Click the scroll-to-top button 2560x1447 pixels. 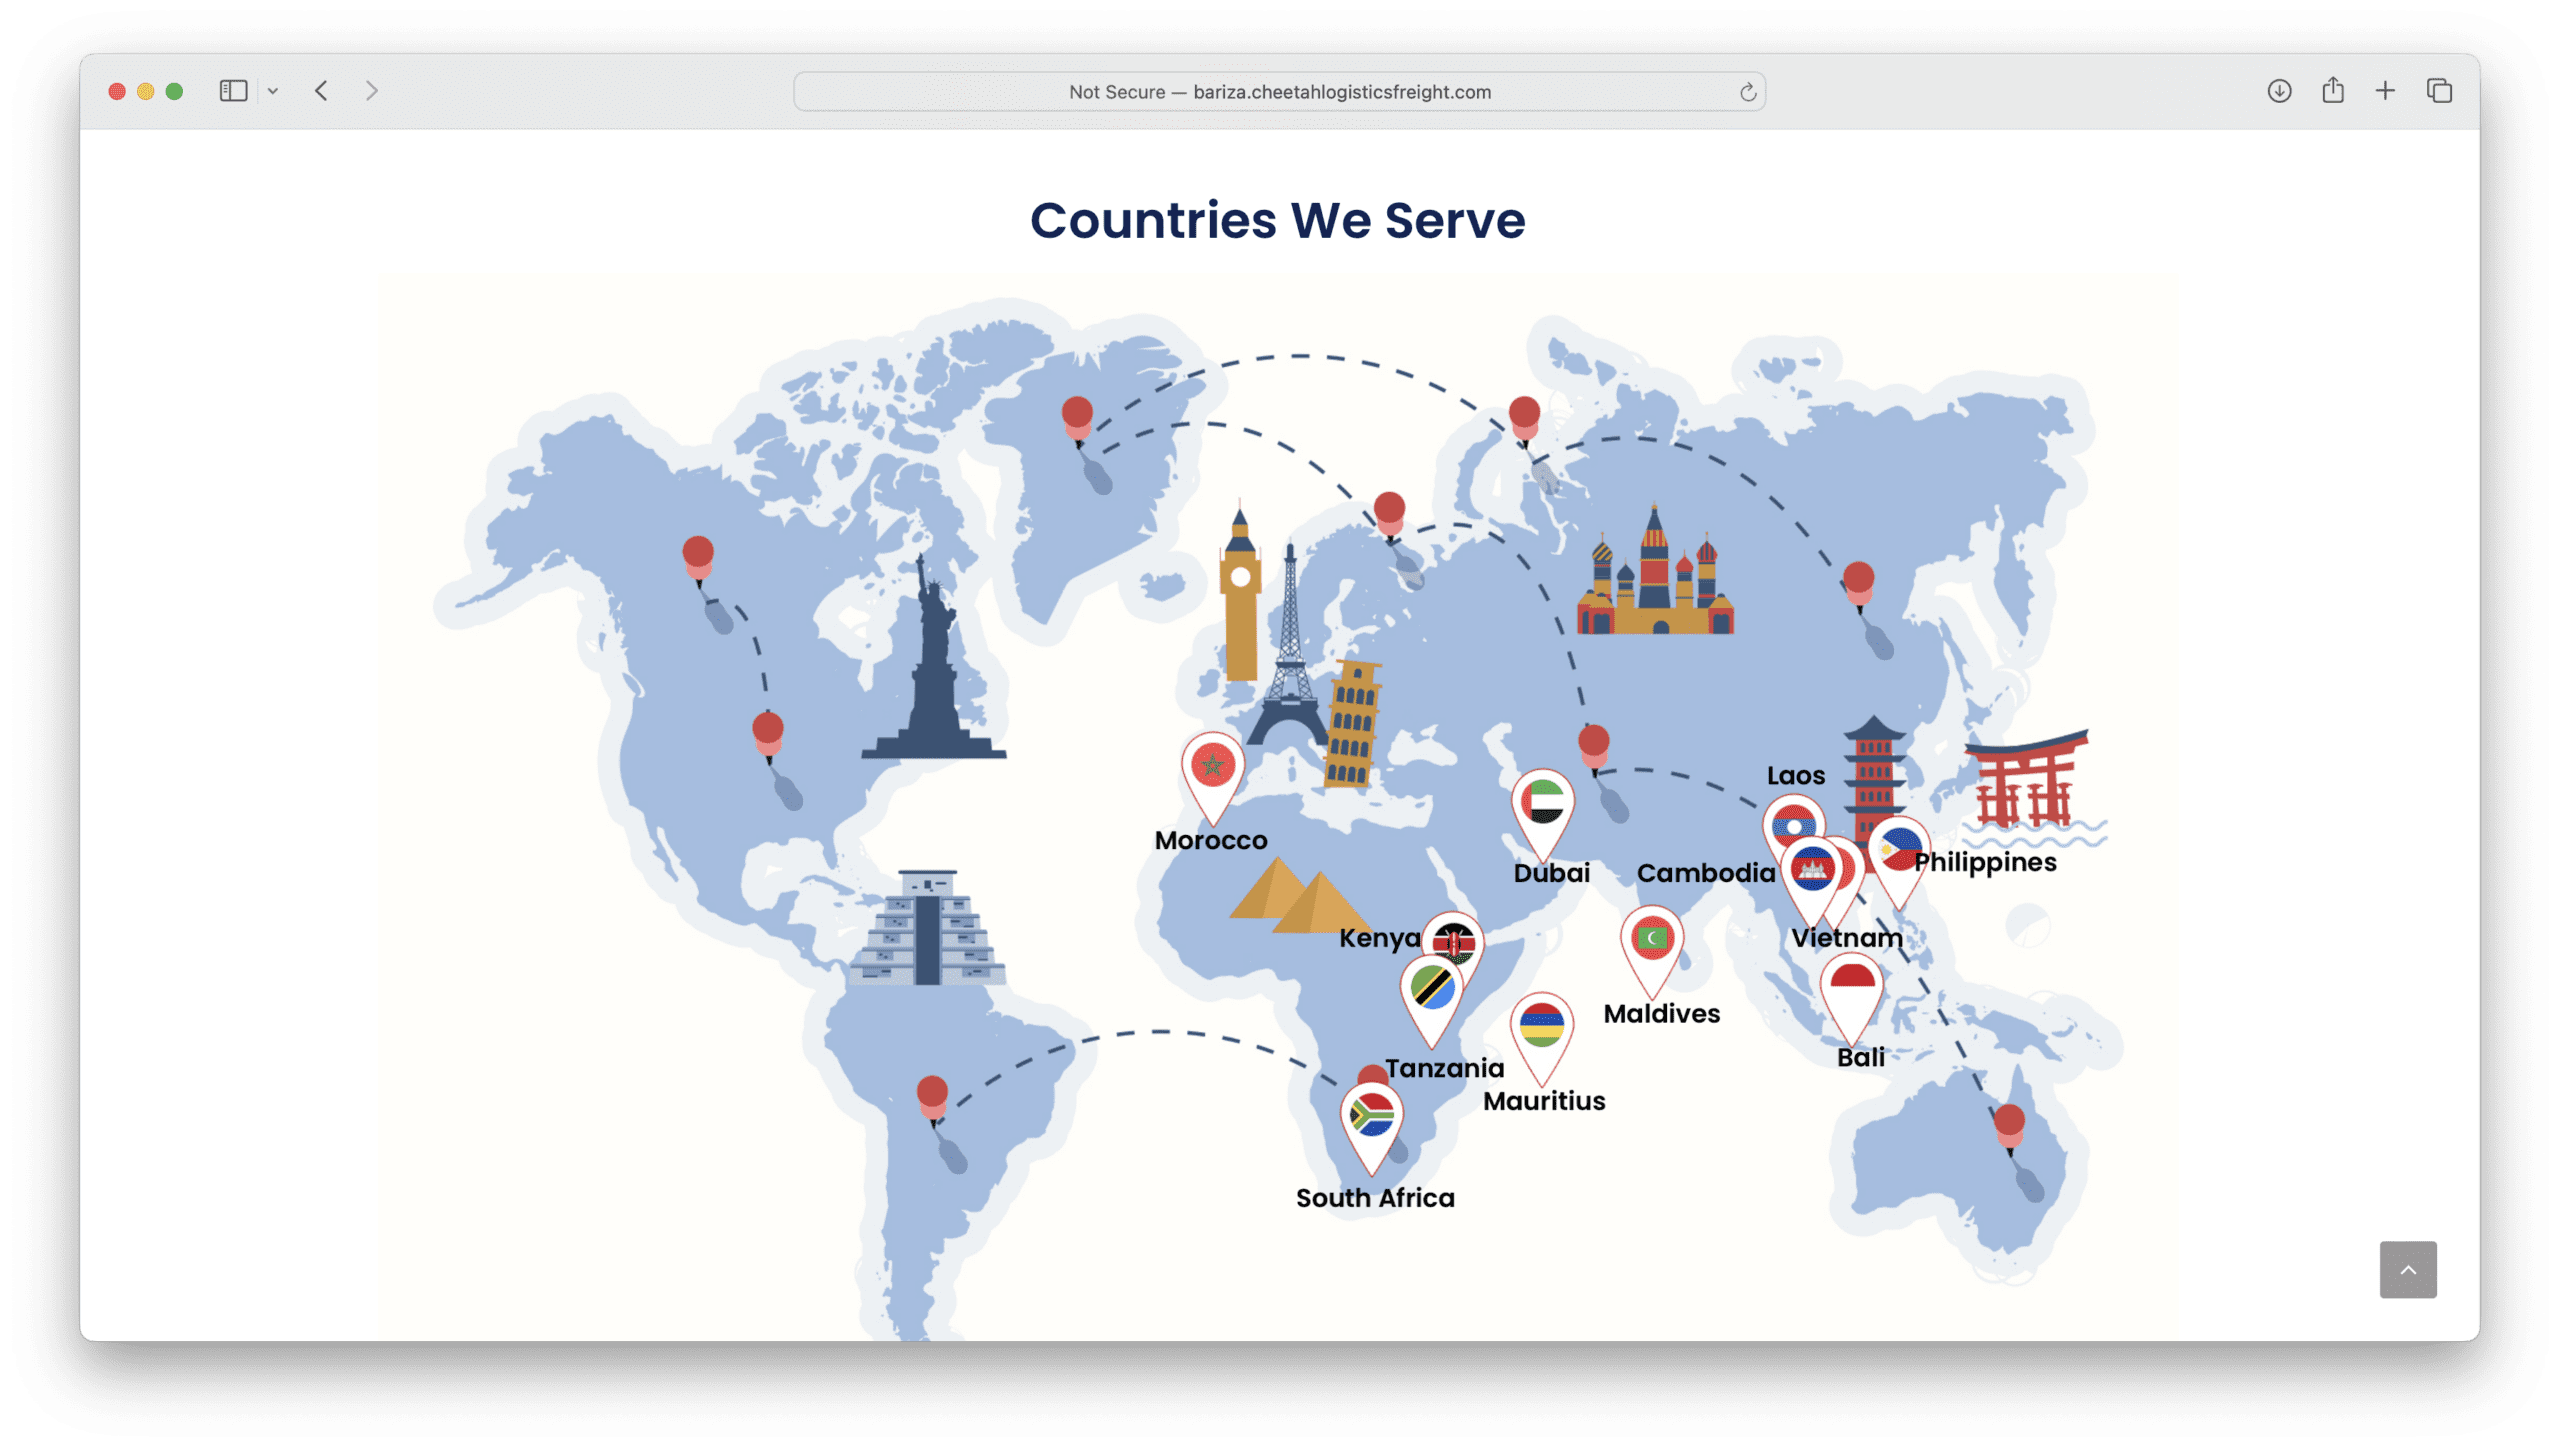(x=2410, y=1268)
